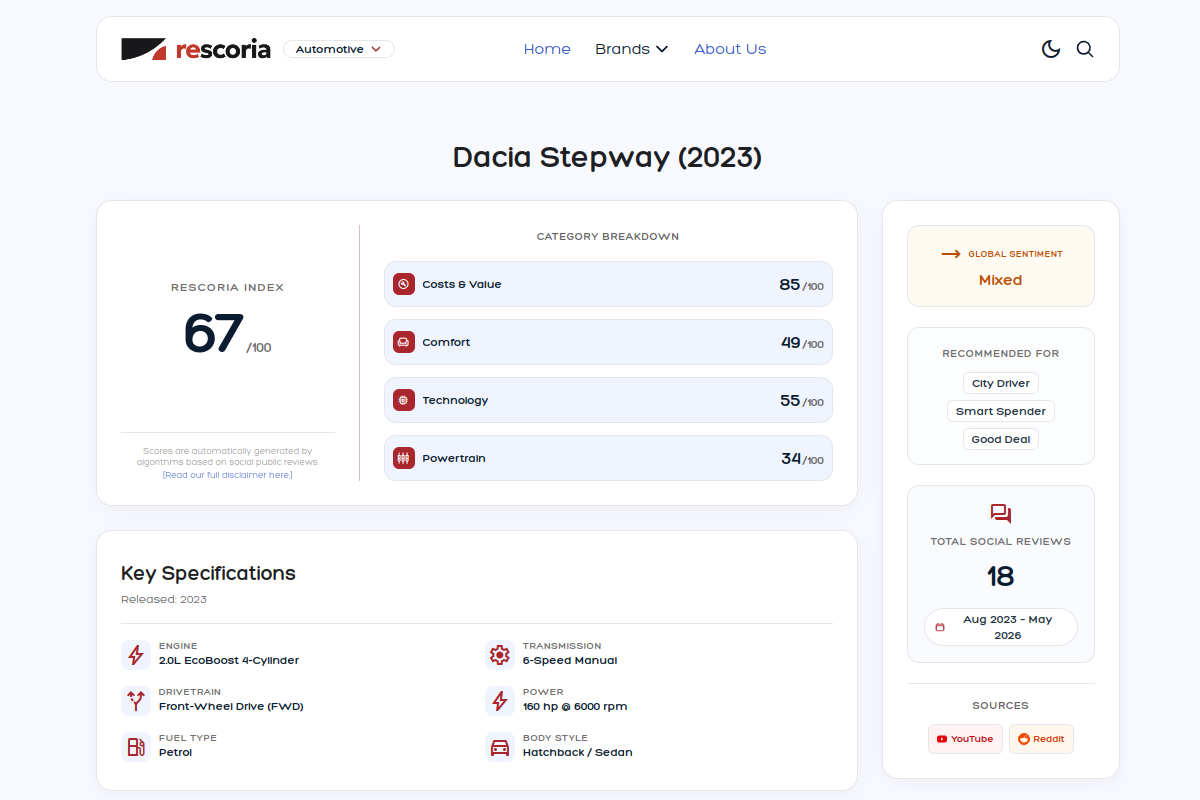Click the 49/100 Comfort score
This screenshot has height=800, width=1200.
[802, 343]
